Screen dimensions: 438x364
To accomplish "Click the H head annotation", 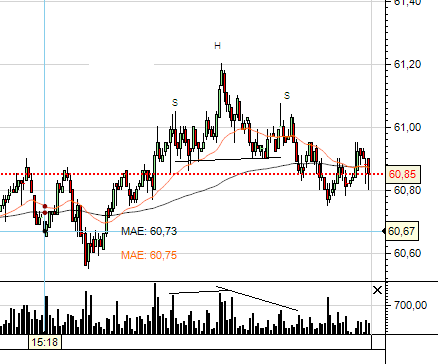I will tap(217, 46).
